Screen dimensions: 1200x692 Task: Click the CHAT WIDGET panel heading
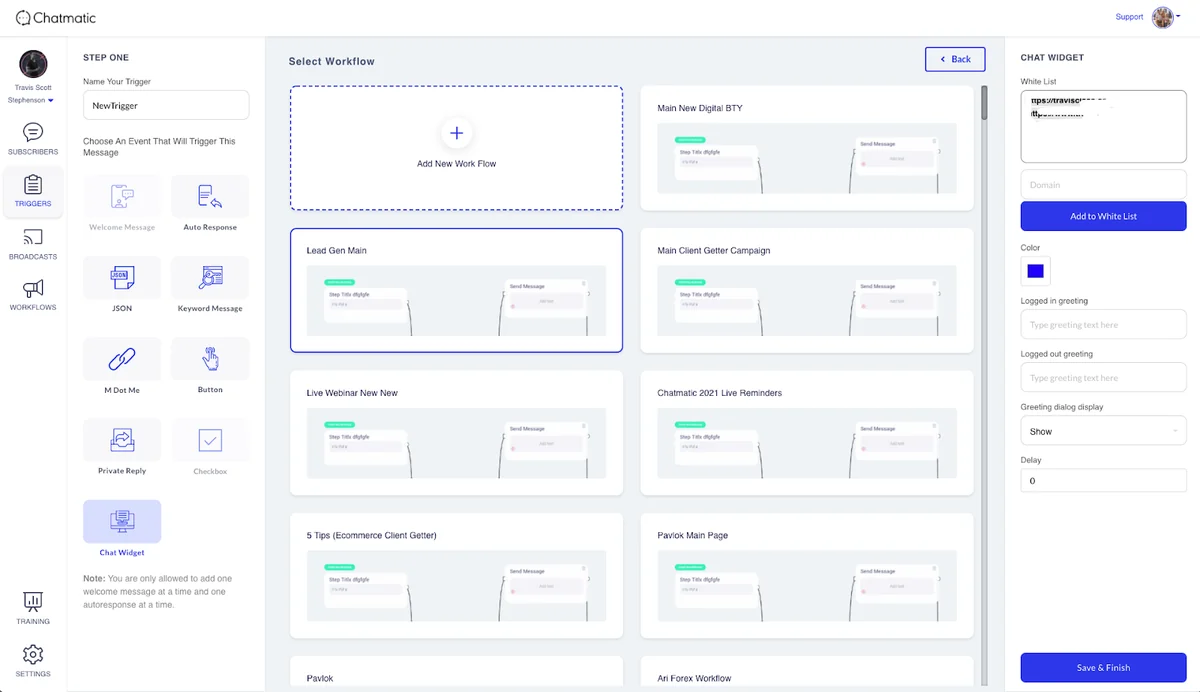[1052, 58]
